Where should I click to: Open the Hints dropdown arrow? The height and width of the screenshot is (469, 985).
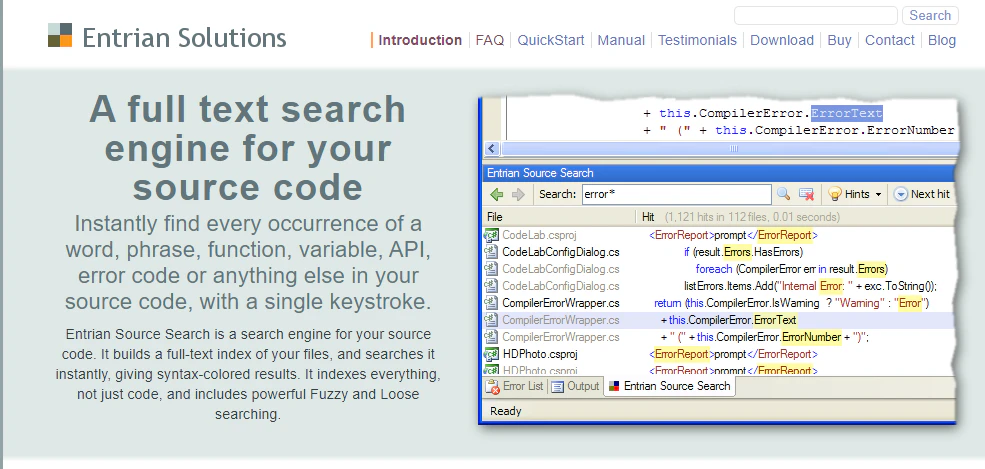click(878, 195)
